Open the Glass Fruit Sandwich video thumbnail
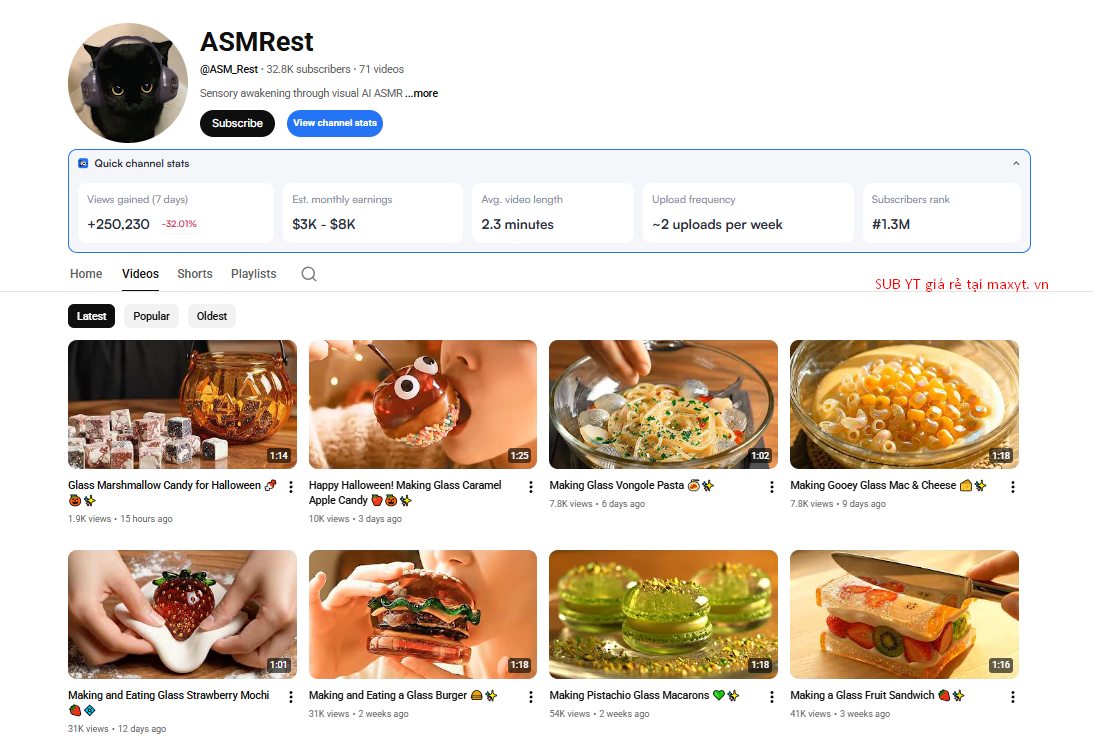1093x755 pixels. [904, 614]
